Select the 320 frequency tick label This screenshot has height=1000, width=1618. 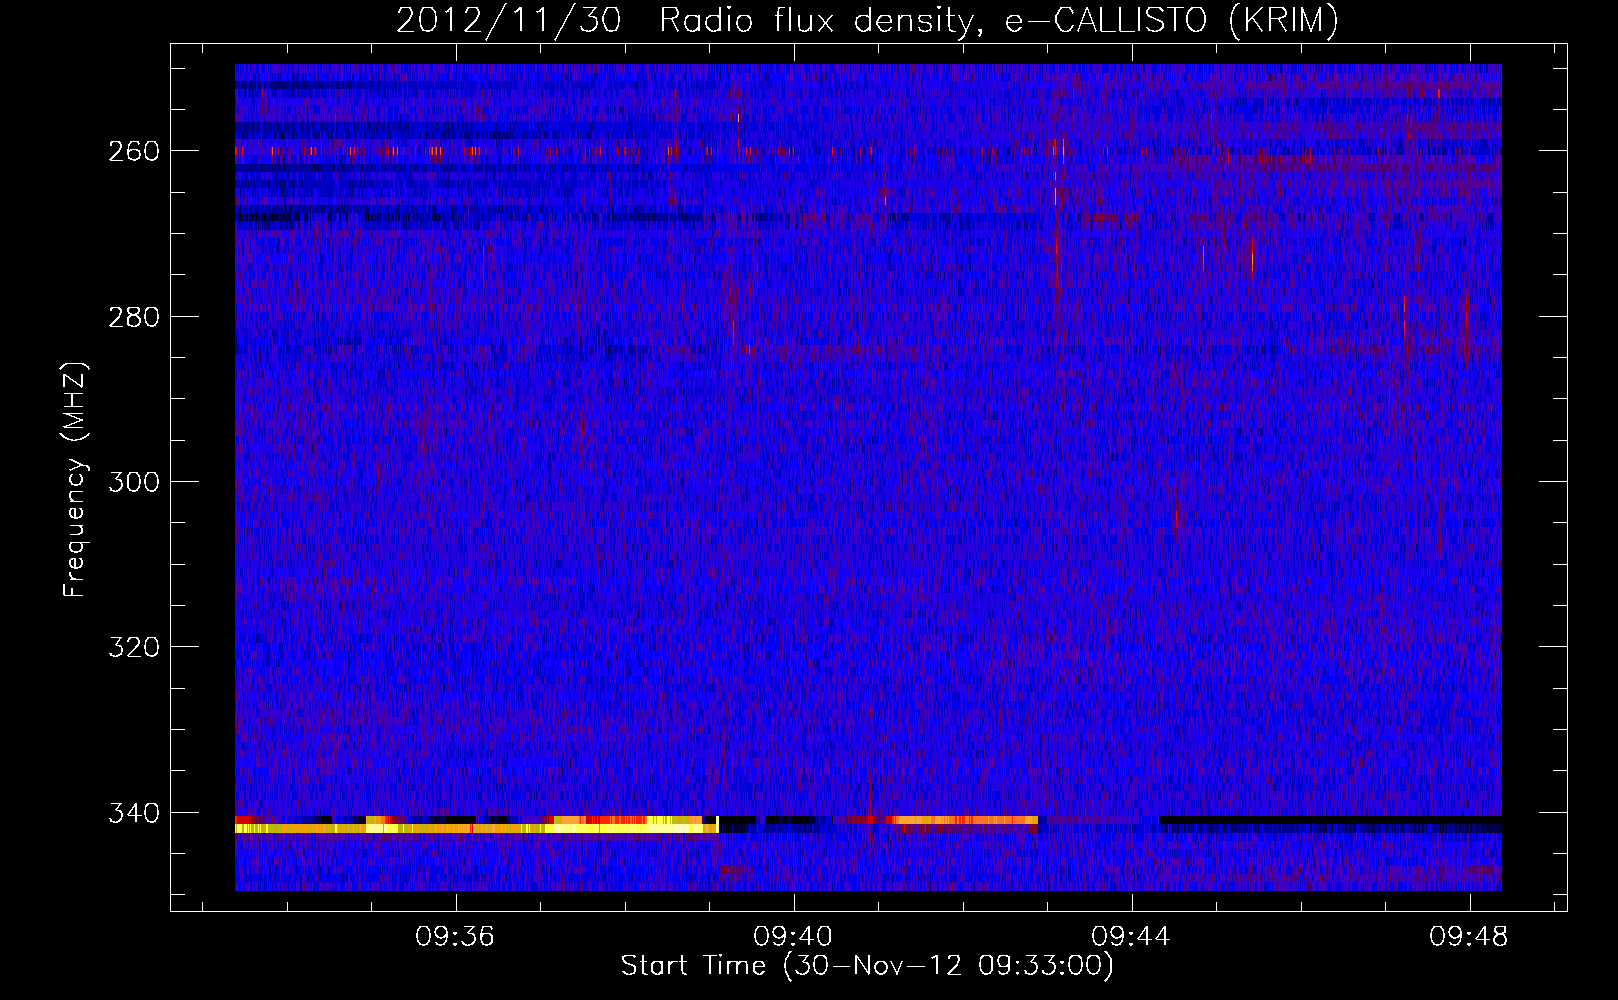coord(133,647)
